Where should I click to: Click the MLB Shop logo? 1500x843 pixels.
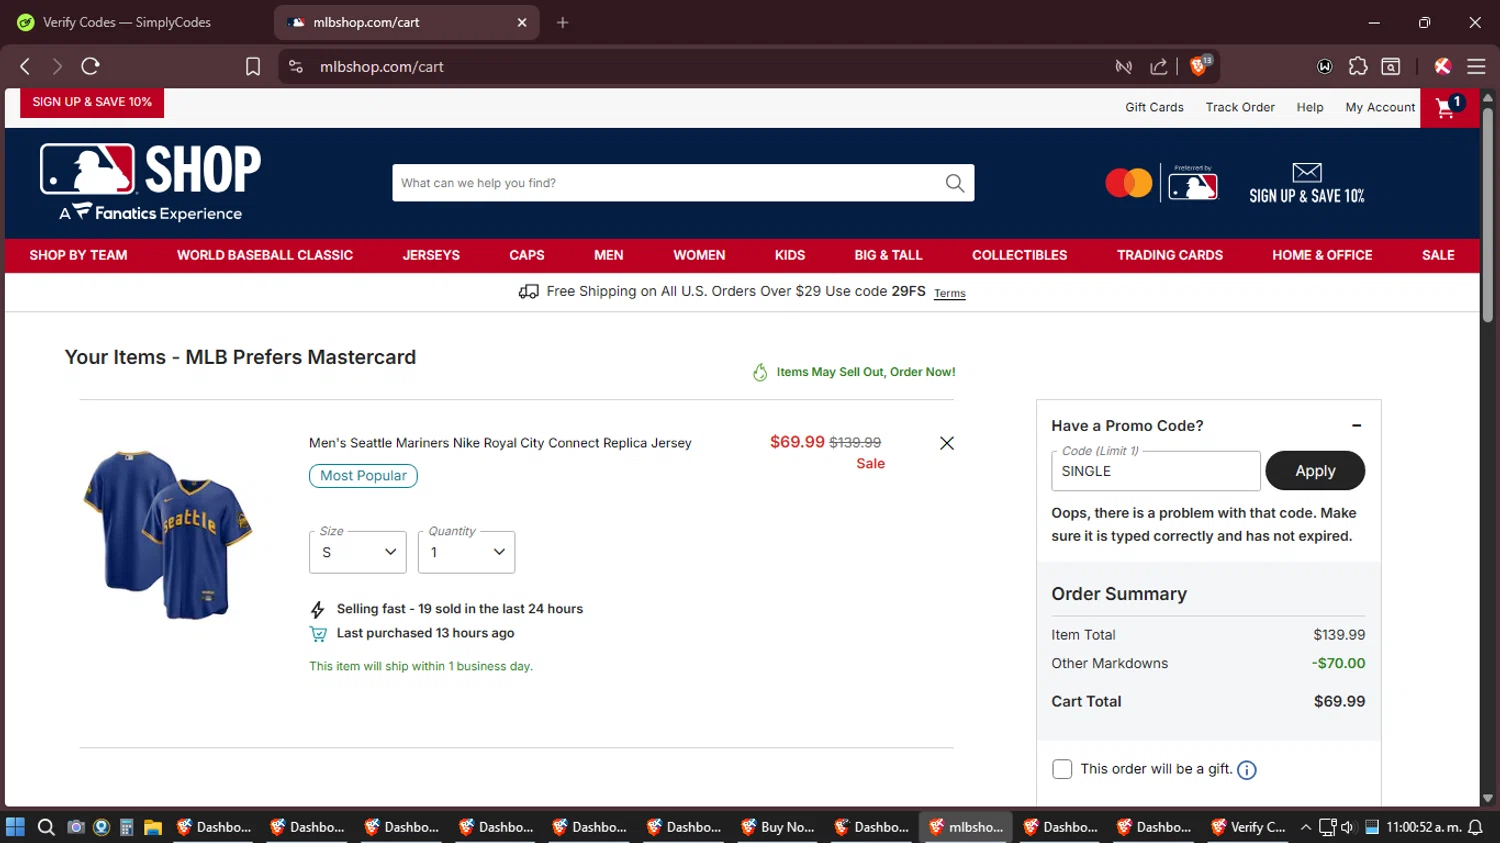(x=150, y=182)
